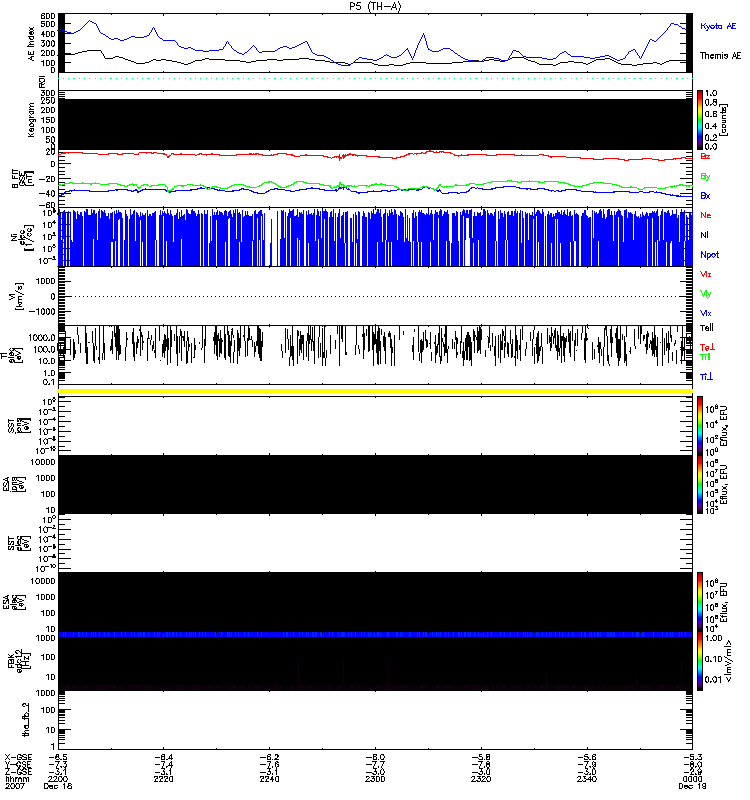Screen dimensions: 750x800
Task: Click the green Viy velocity legend label
Action: pyautogui.click(x=706, y=294)
